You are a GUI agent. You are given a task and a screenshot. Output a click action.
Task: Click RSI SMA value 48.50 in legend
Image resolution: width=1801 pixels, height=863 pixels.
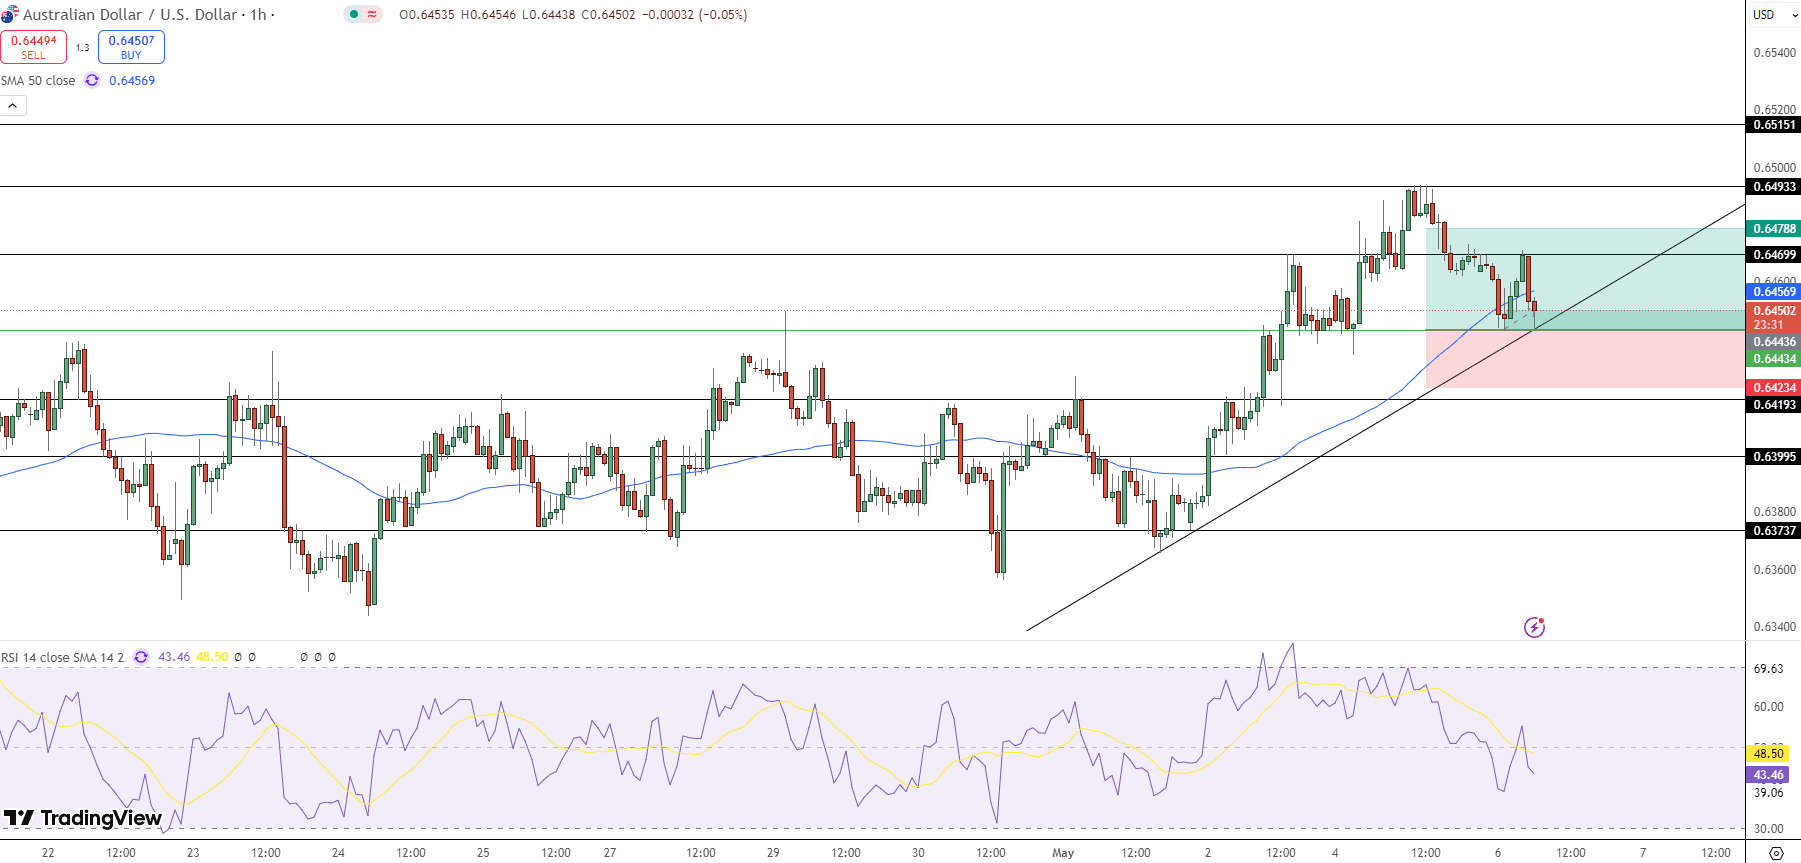pos(212,657)
